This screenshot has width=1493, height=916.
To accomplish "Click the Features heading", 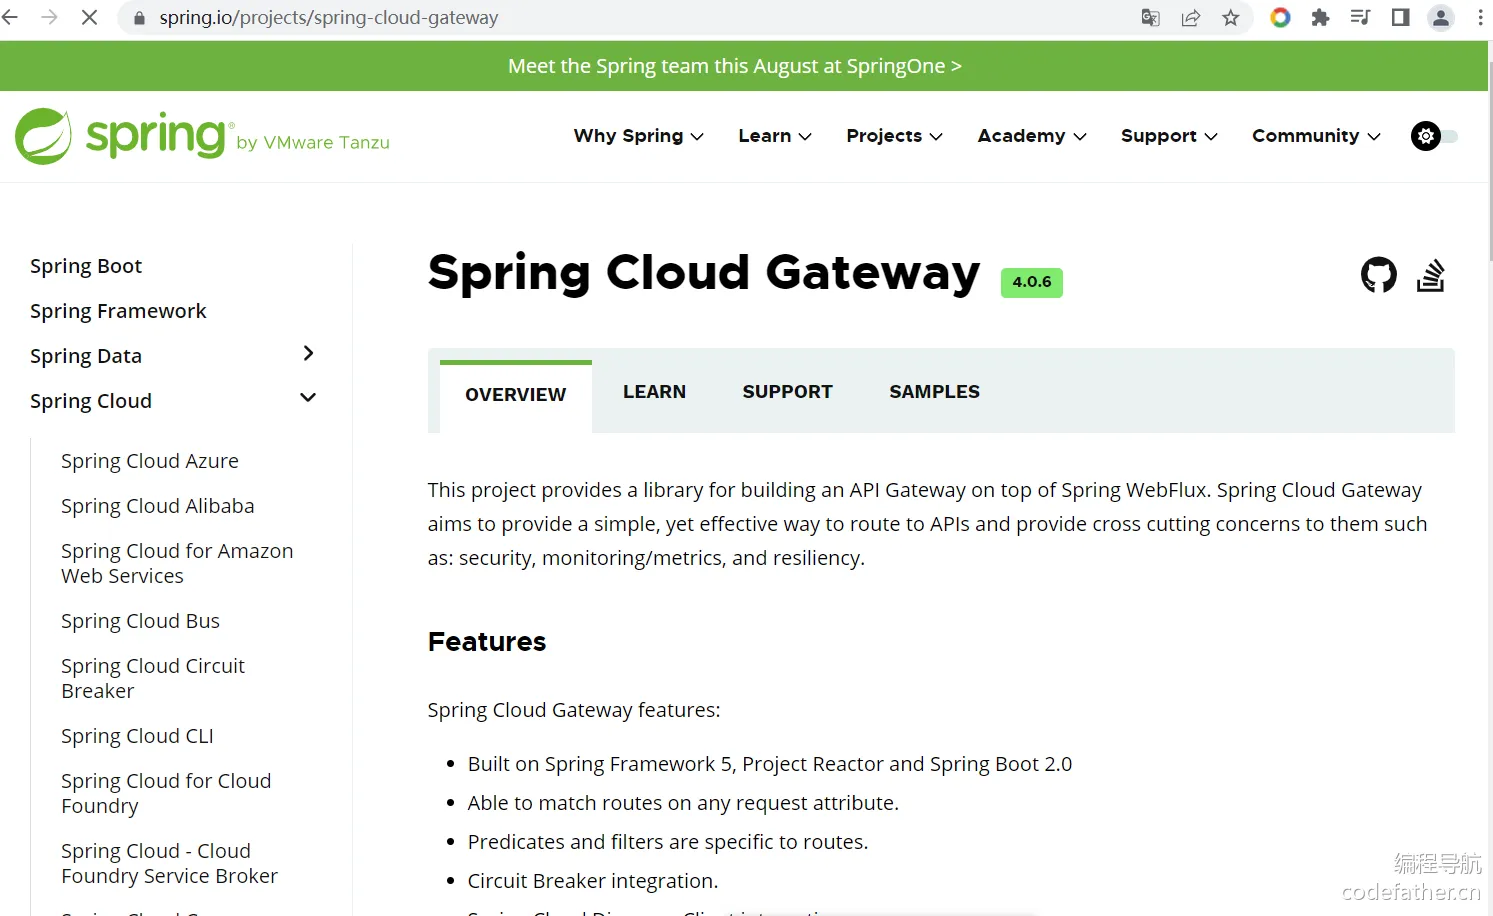I will point(487,642).
